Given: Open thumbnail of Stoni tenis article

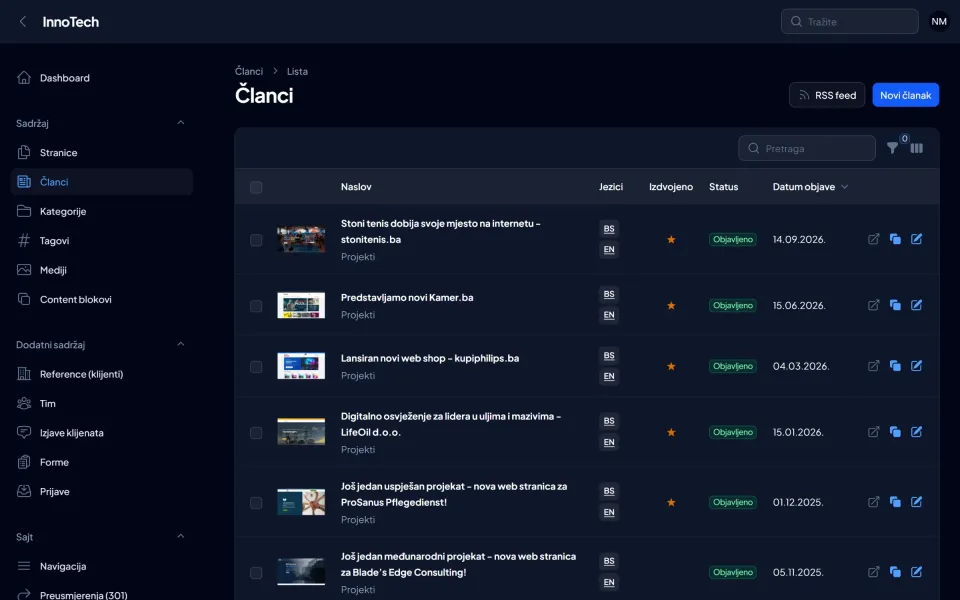Looking at the screenshot, I should 301,240.
